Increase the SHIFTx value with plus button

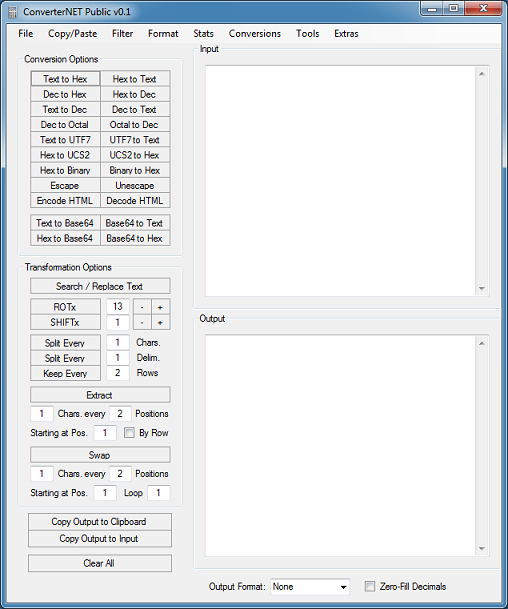click(x=160, y=322)
